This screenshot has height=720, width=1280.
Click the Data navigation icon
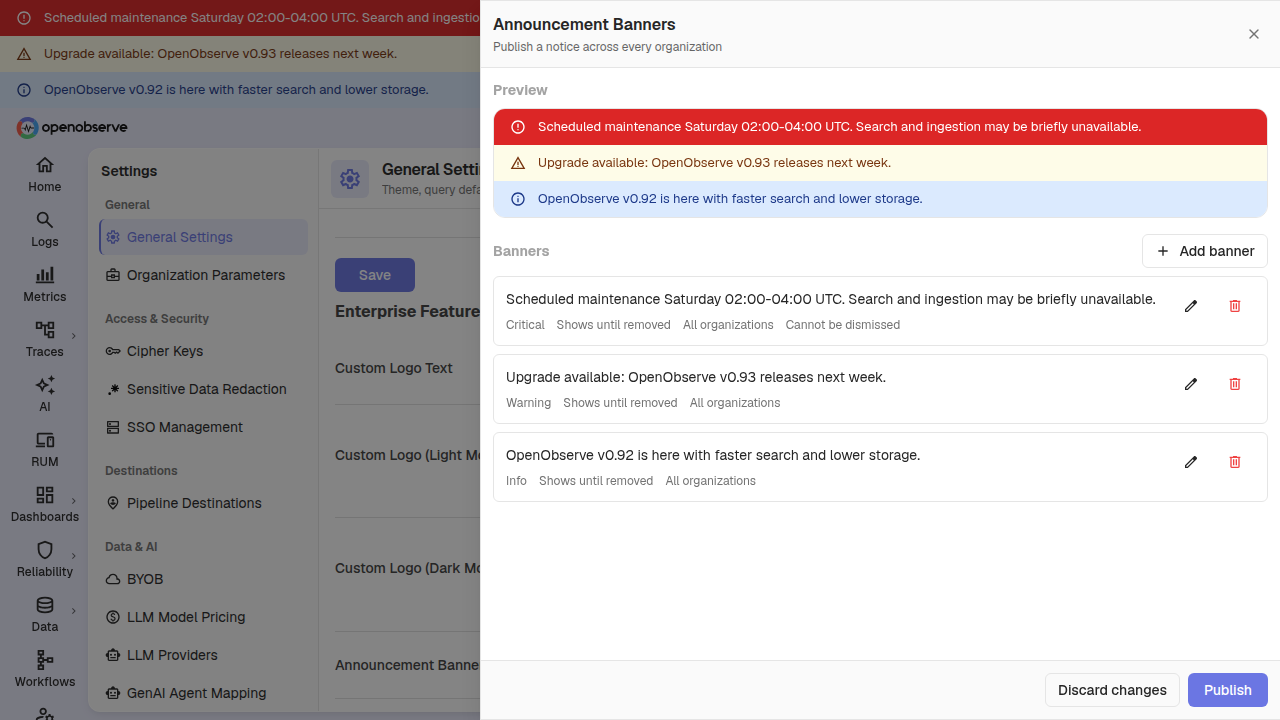point(45,605)
